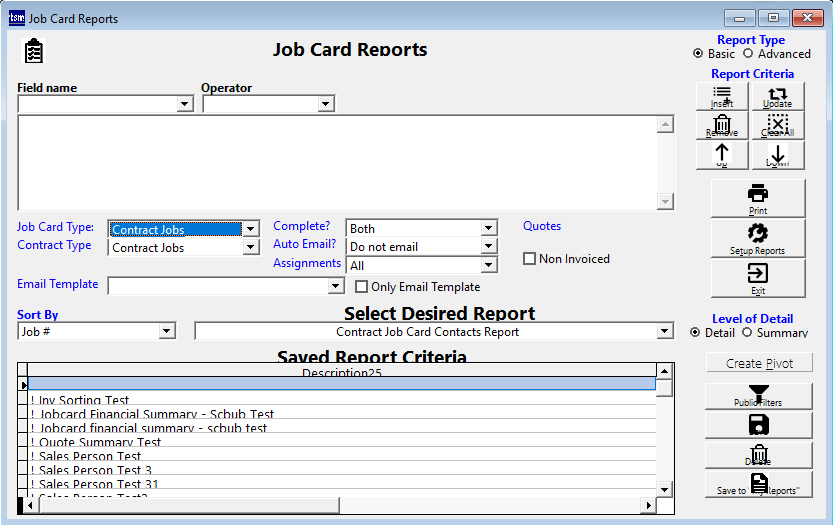Select the Summary level of detail
This screenshot has height=525, width=833.
pyautogui.click(x=747, y=333)
